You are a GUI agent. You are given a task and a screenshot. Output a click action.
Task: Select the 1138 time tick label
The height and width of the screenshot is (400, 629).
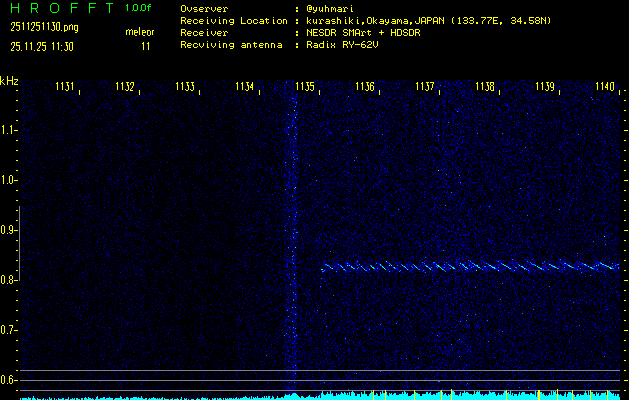coord(485,88)
